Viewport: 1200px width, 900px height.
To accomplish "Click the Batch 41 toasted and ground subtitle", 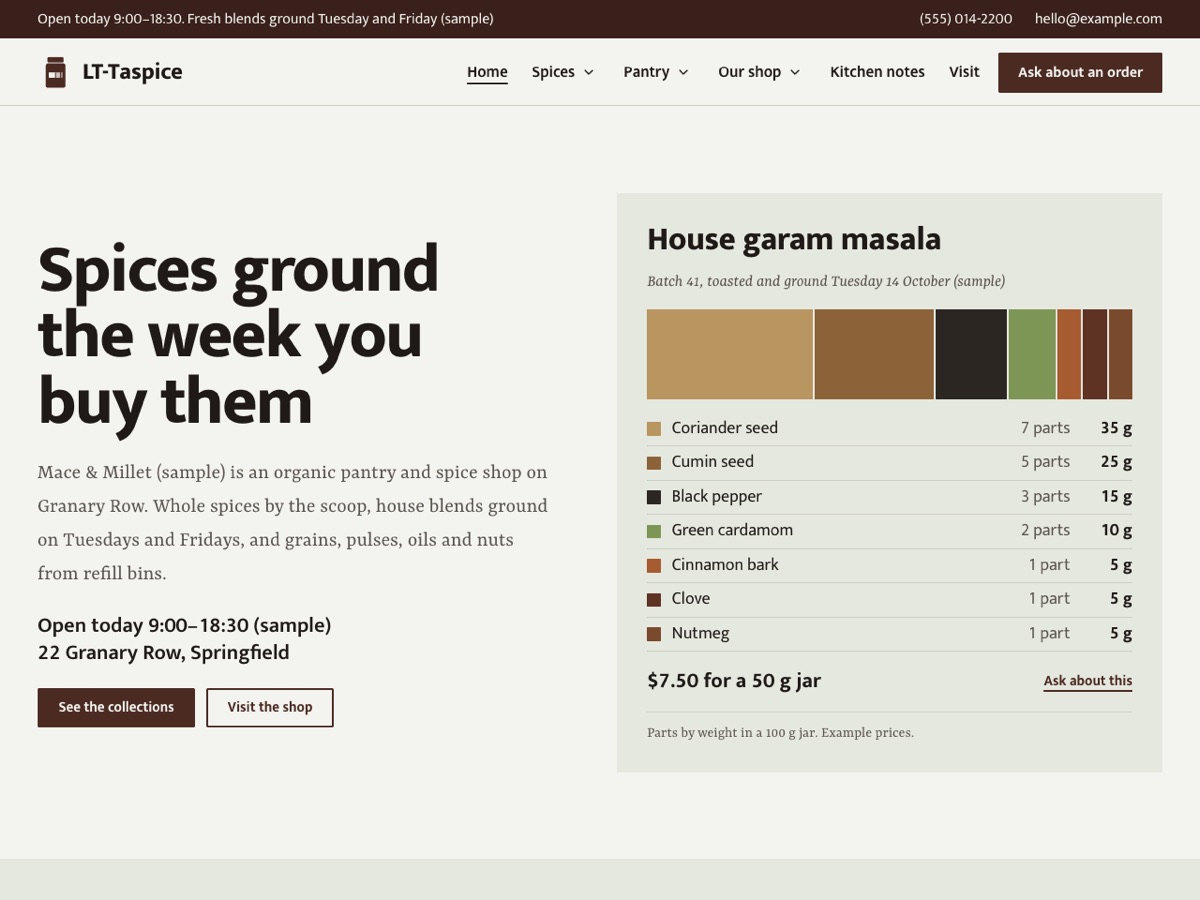I will click(826, 281).
